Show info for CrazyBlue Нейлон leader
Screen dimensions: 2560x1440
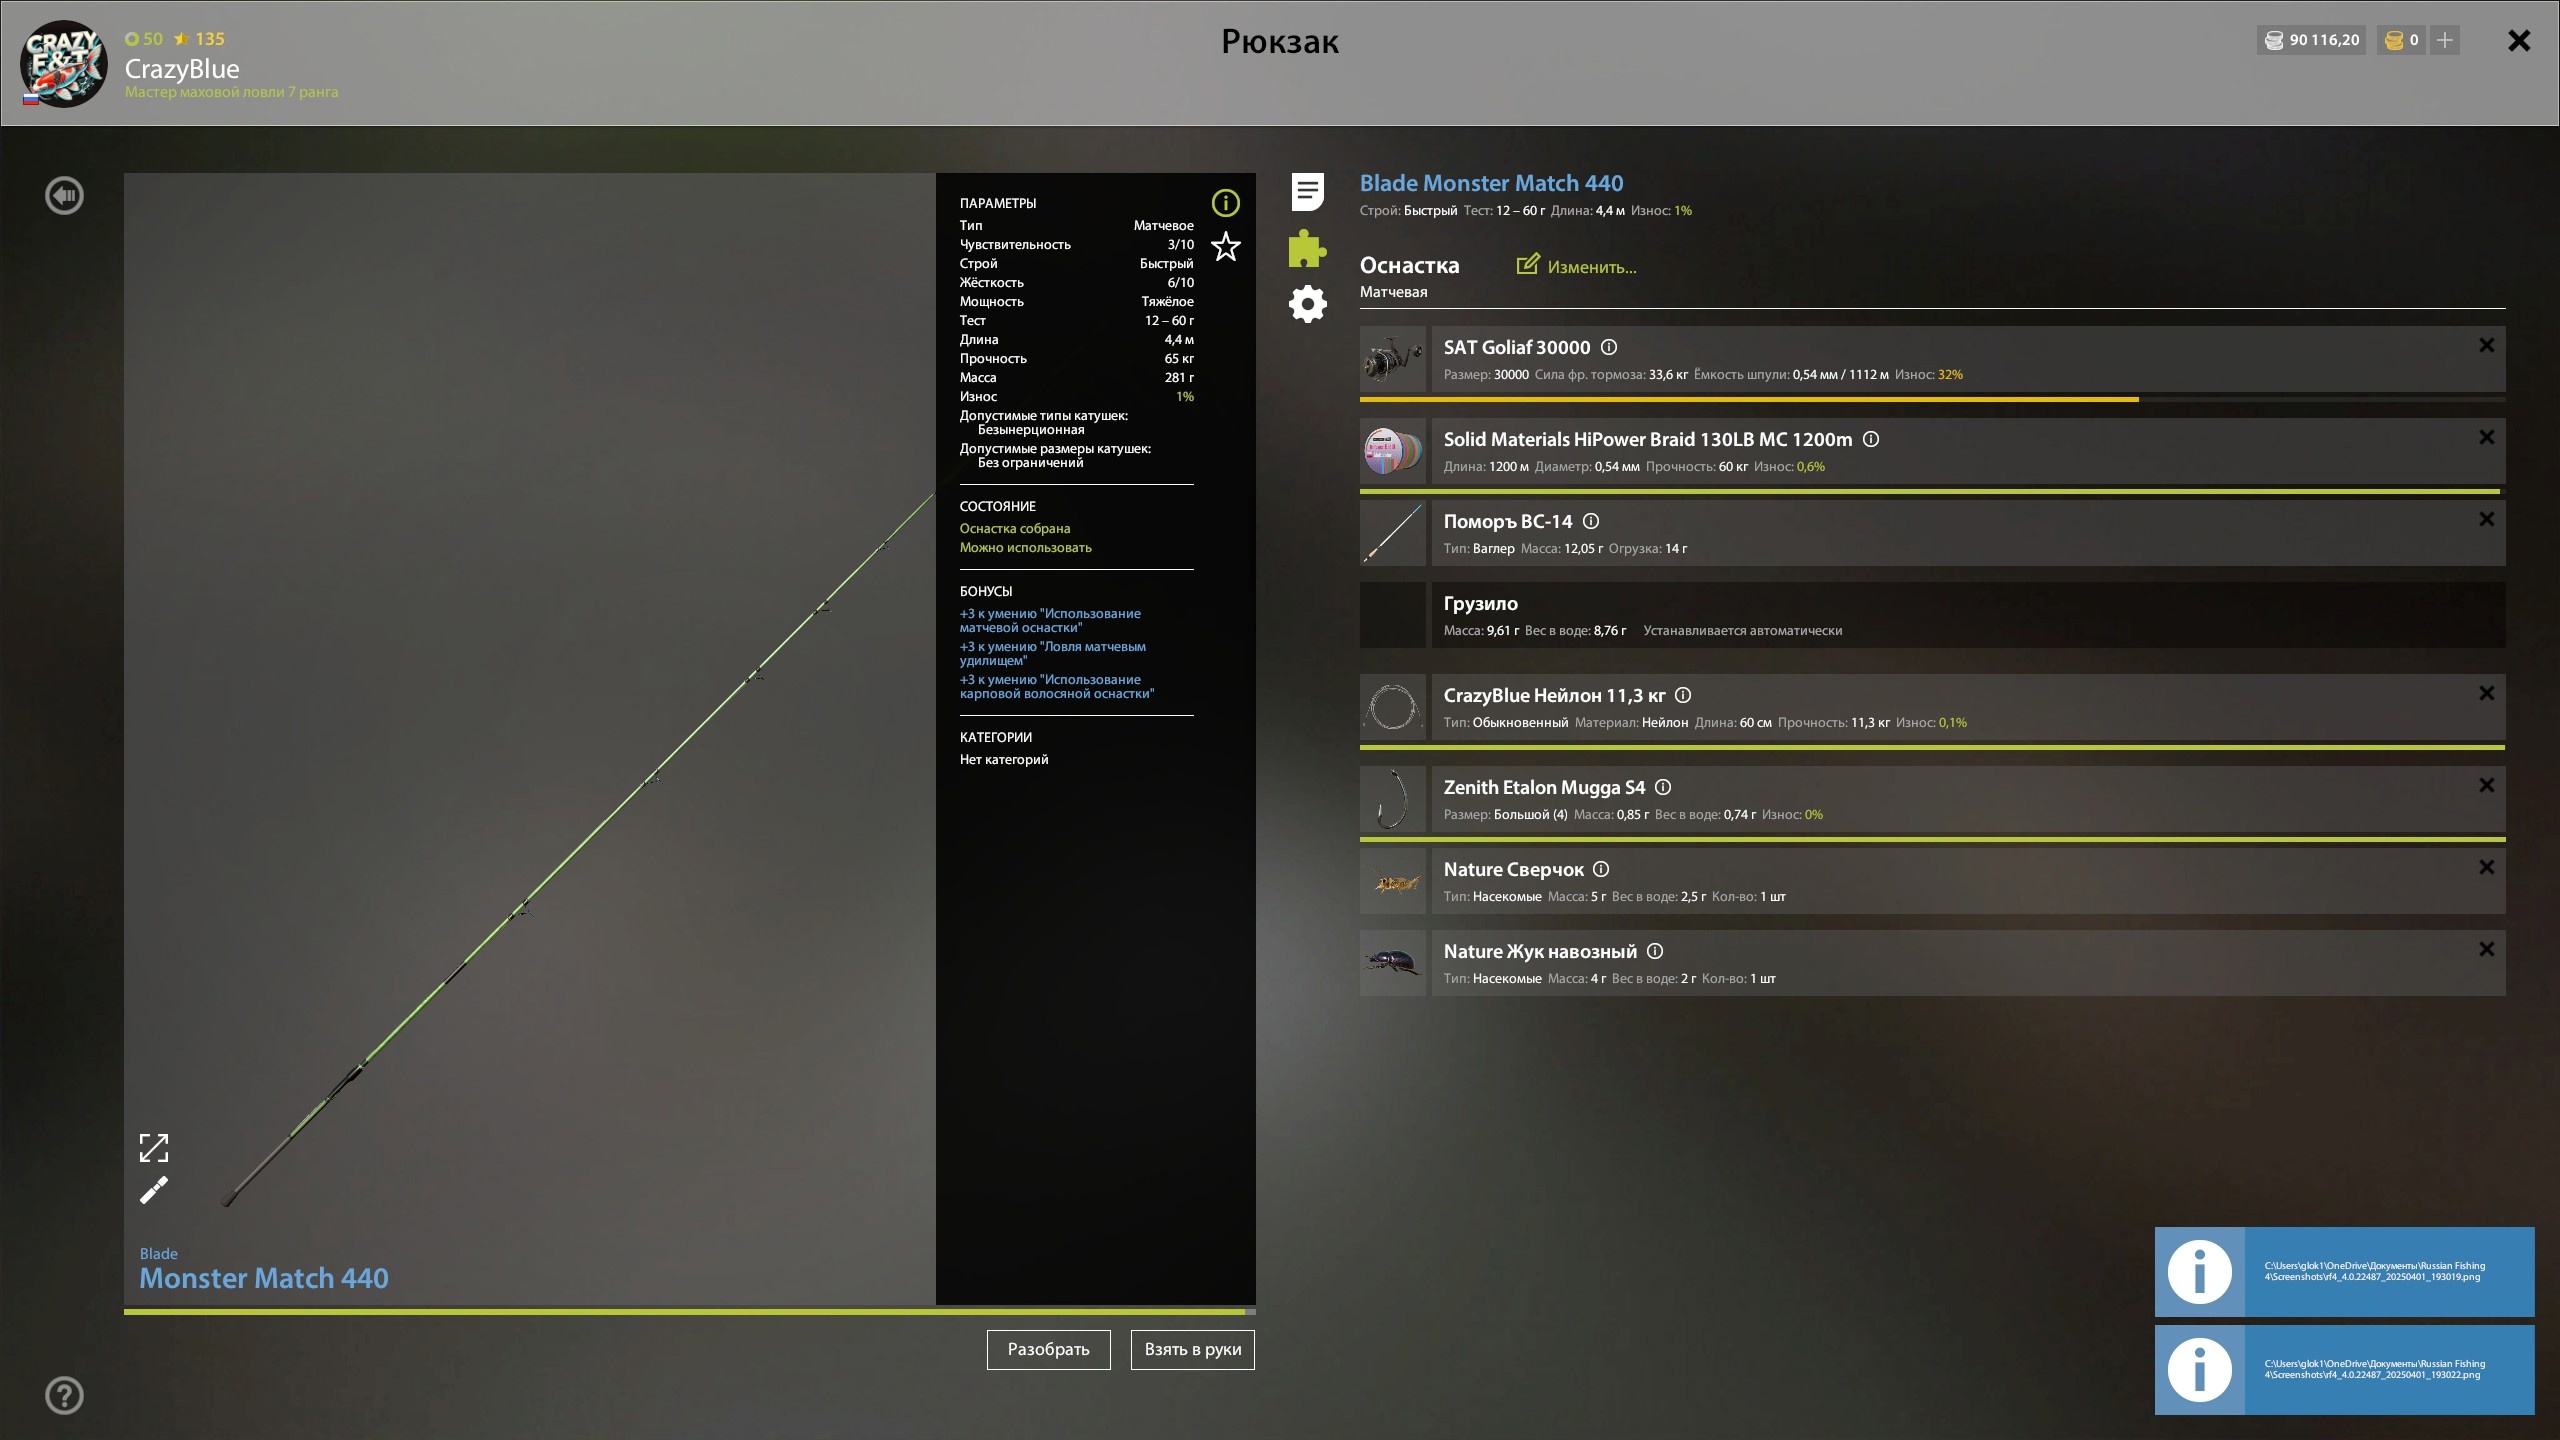[x=1683, y=695]
